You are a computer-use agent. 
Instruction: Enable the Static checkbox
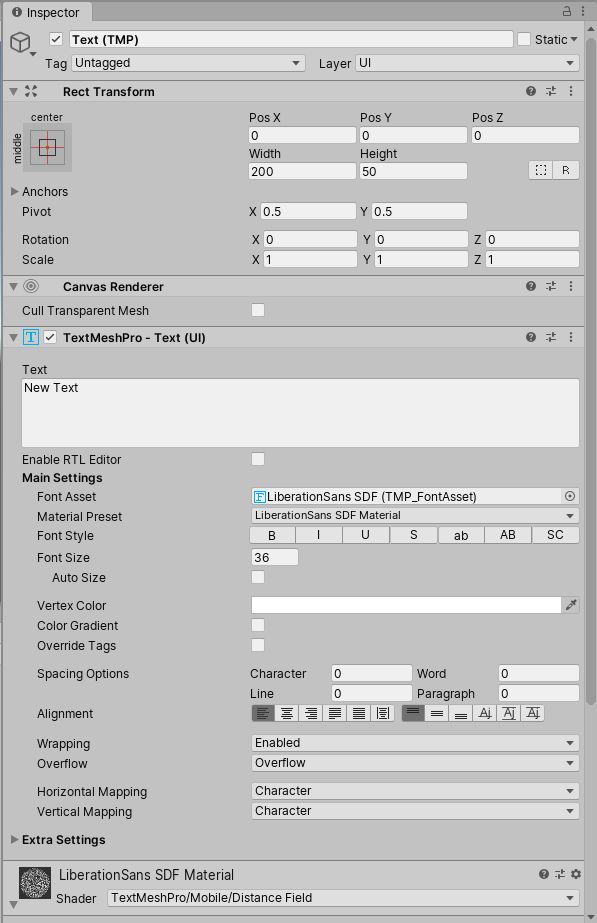click(524, 39)
